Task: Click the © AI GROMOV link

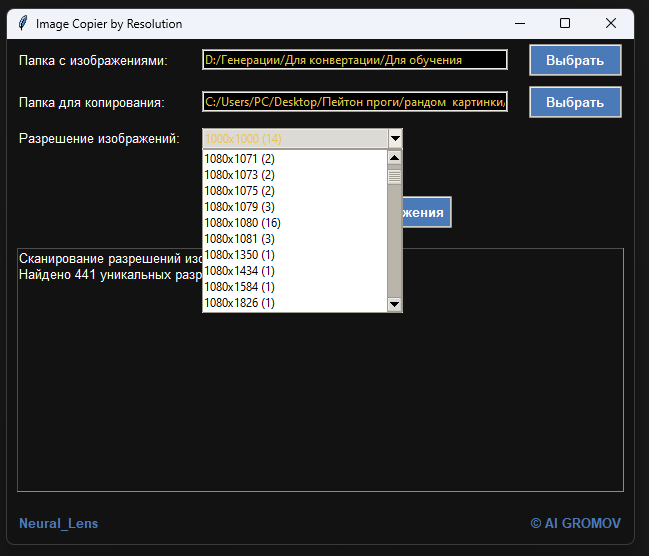Action: point(575,523)
